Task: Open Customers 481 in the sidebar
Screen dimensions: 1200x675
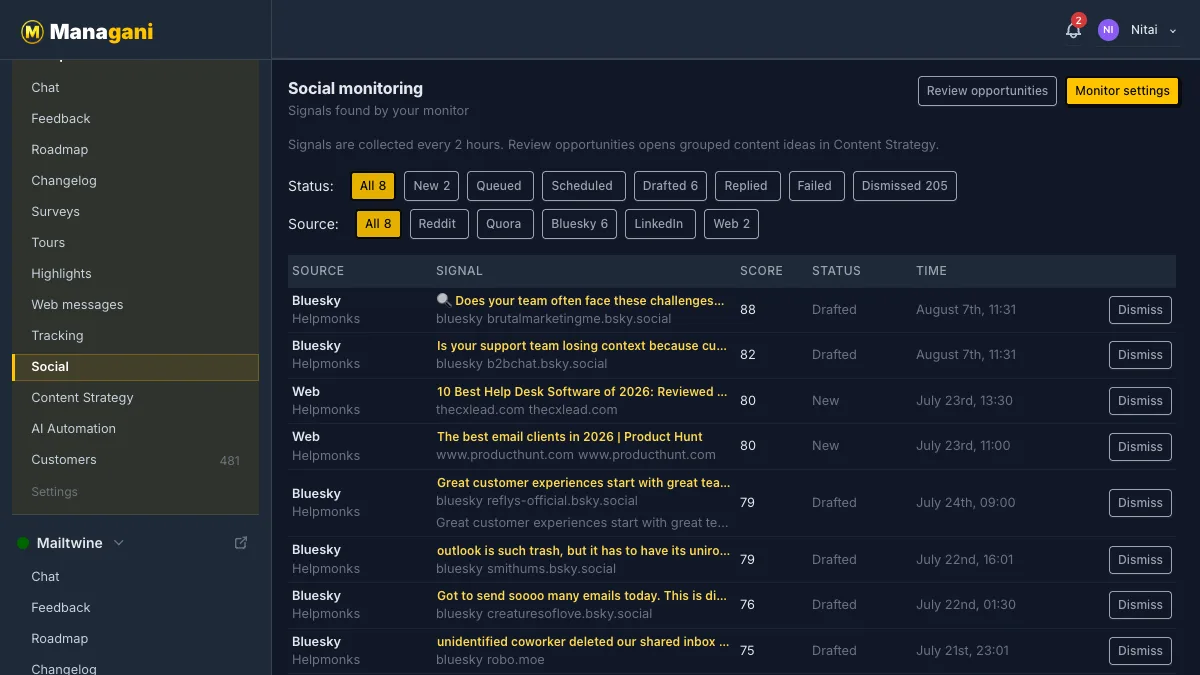Action: click(x=135, y=459)
